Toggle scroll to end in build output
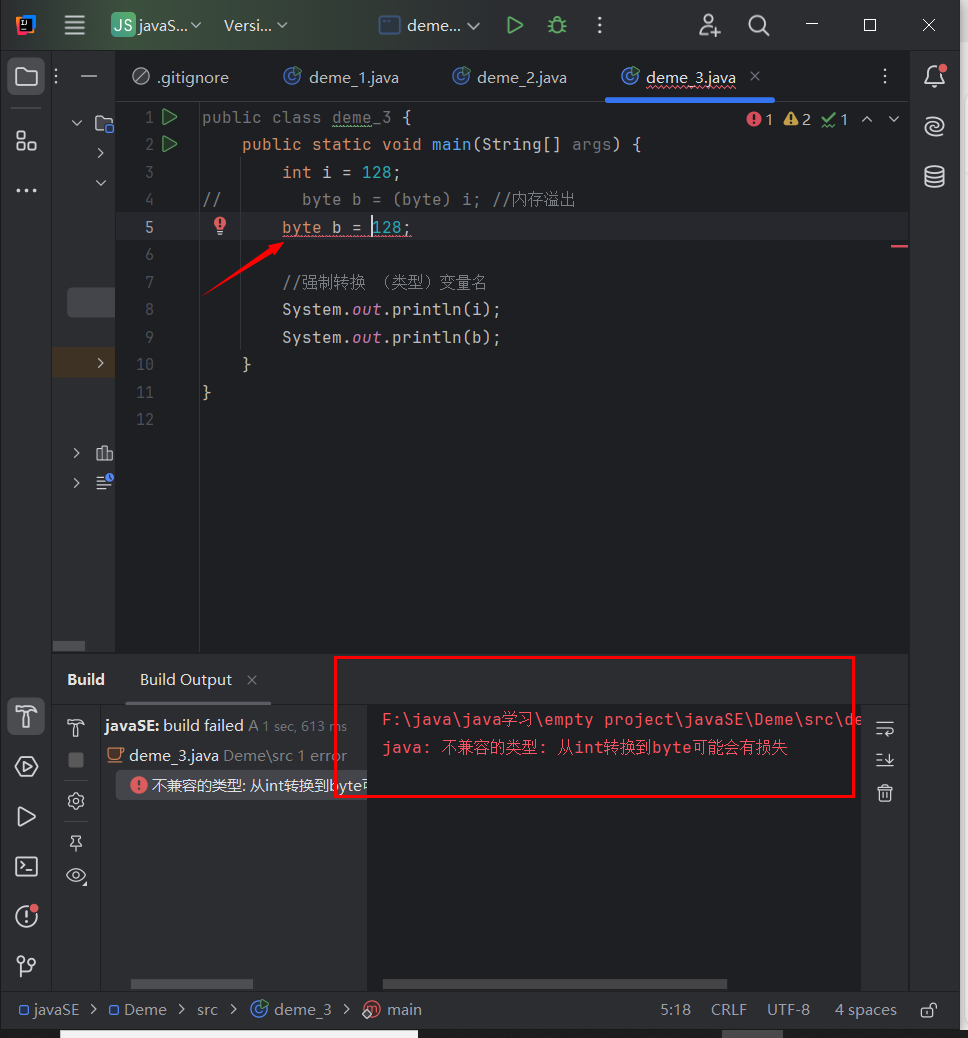This screenshot has height=1038, width=968. coord(885,759)
